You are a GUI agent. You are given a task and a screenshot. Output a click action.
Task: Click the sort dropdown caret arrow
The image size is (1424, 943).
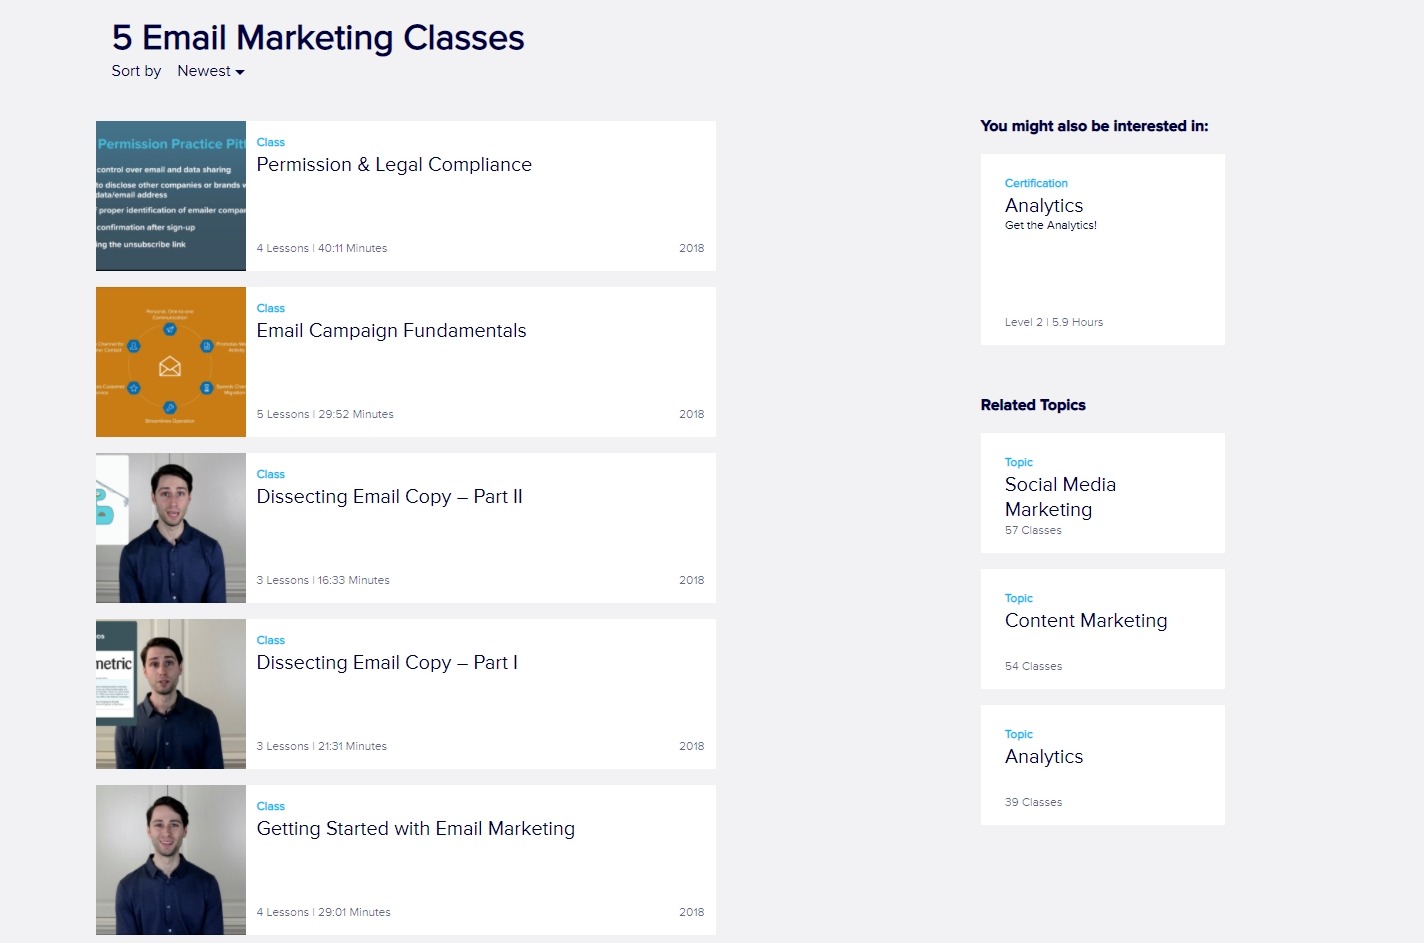click(x=240, y=72)
